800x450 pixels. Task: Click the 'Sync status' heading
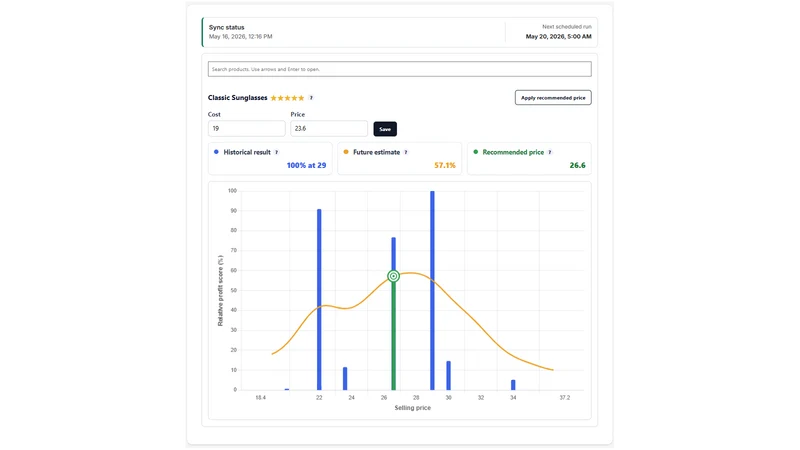[x=227, y=28]
